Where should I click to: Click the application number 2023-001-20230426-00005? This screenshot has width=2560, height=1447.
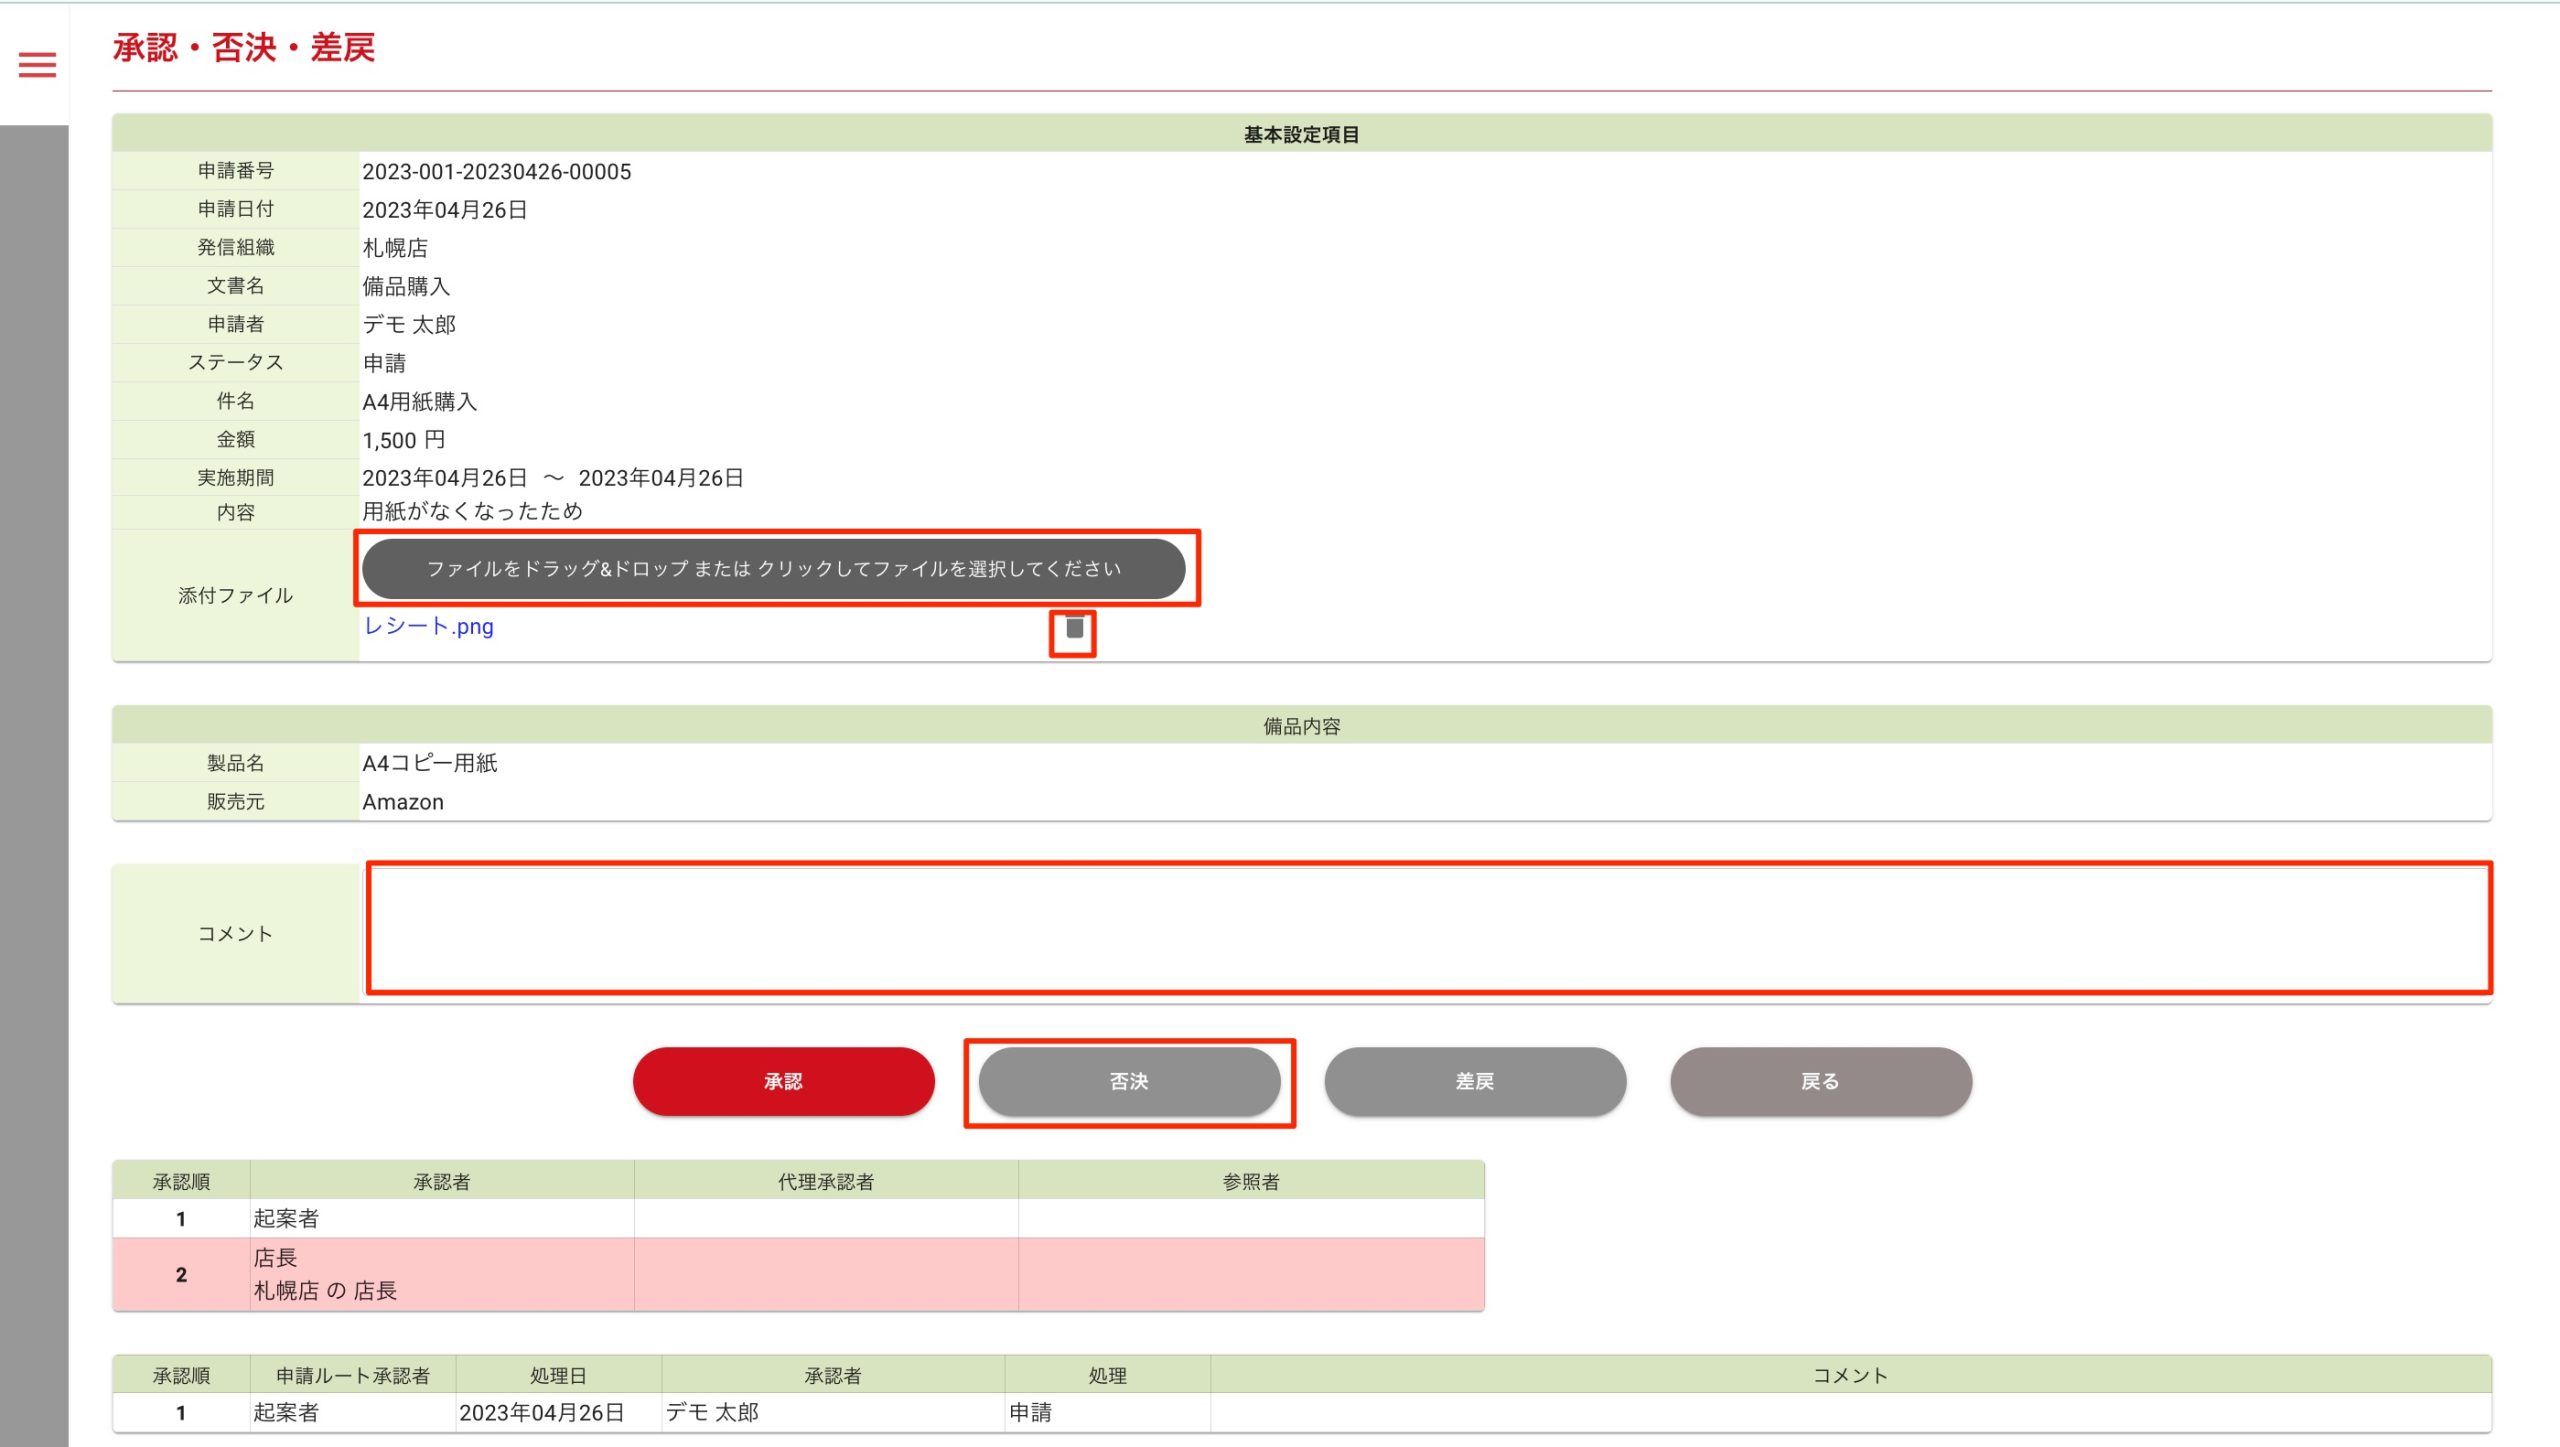[496, 172]
